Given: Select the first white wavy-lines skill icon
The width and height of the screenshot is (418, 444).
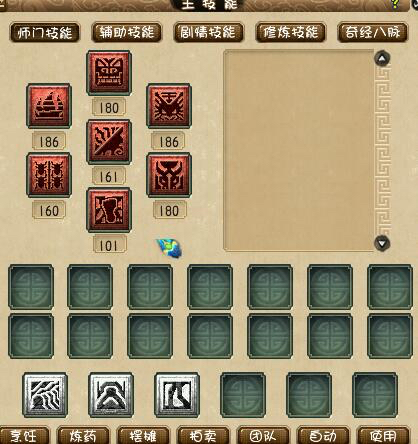Looking at the screenshot, I should point(45,395).
